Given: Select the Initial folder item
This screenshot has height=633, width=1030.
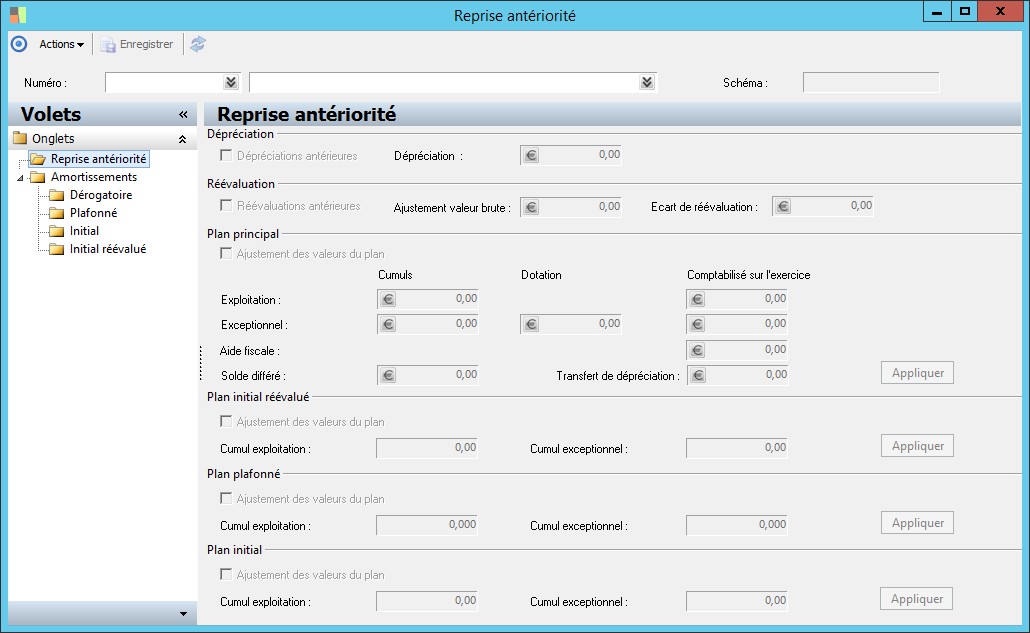Looking at the screenshot, I should 84,231.
